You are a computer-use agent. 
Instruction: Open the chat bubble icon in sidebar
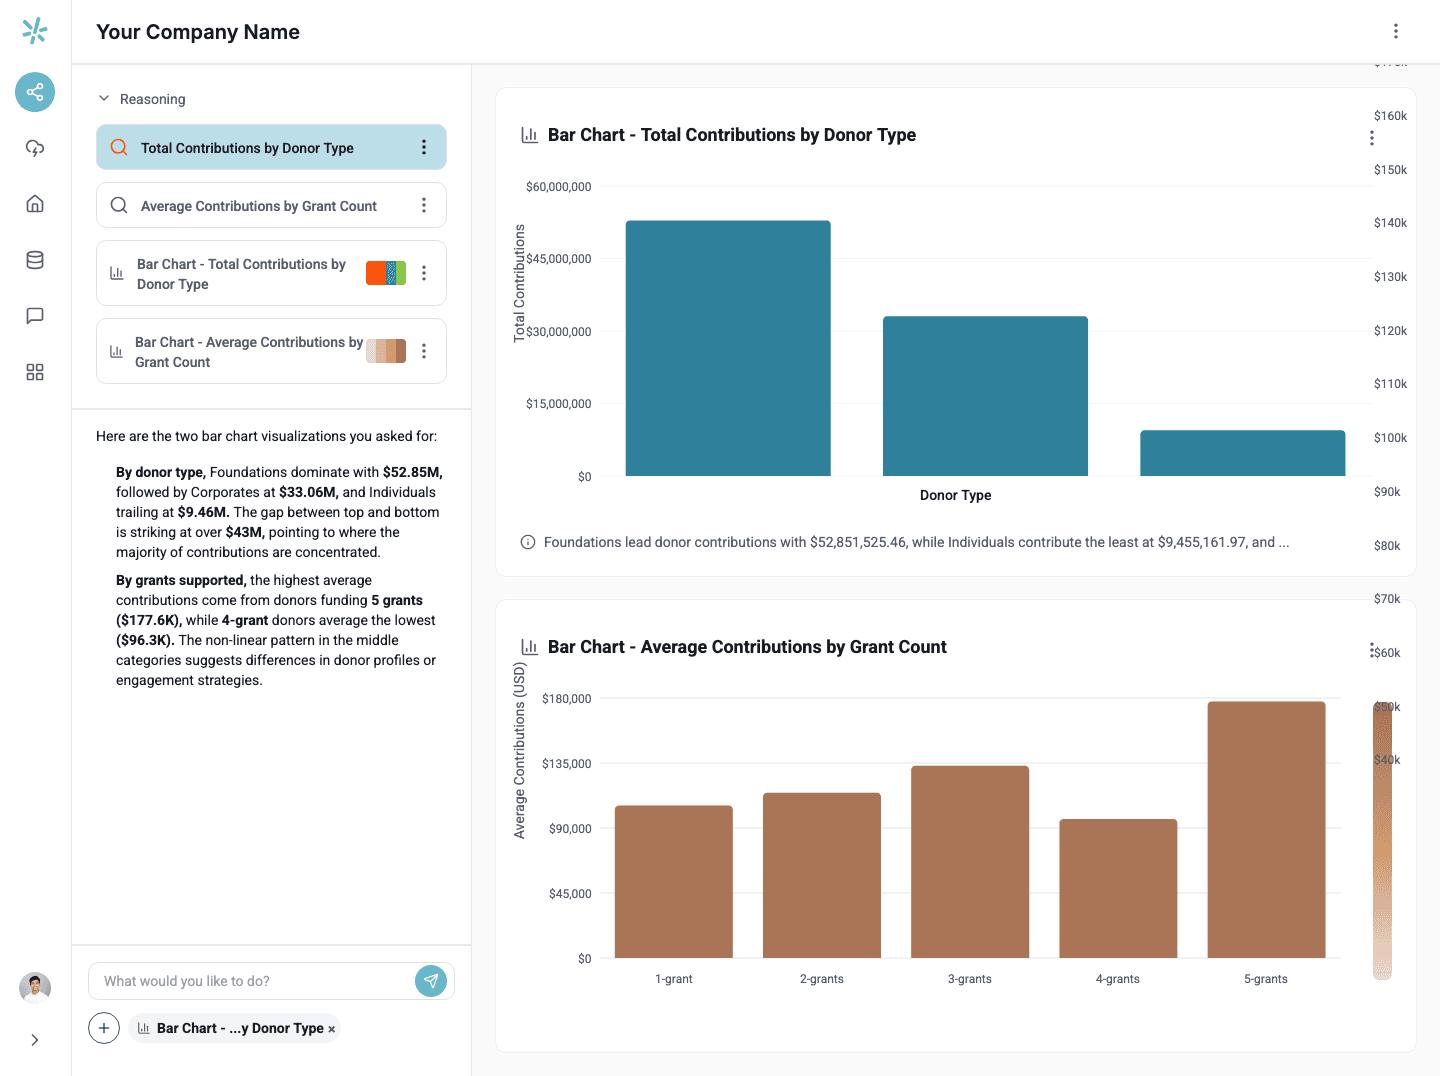35,316
